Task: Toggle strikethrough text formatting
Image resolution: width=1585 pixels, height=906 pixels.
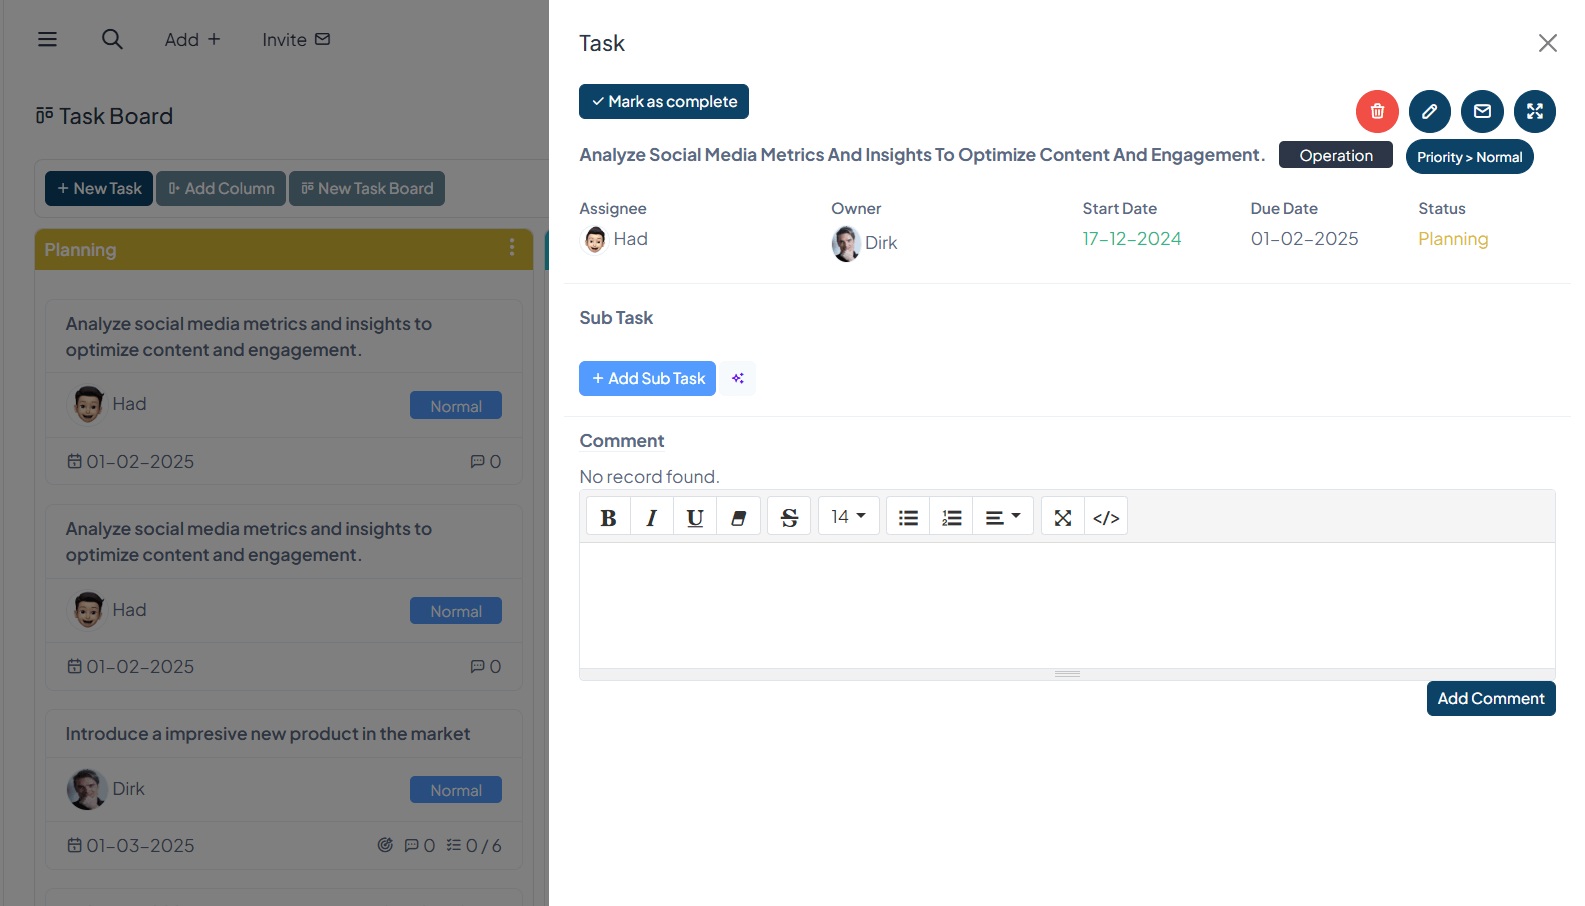Action: 789,517
